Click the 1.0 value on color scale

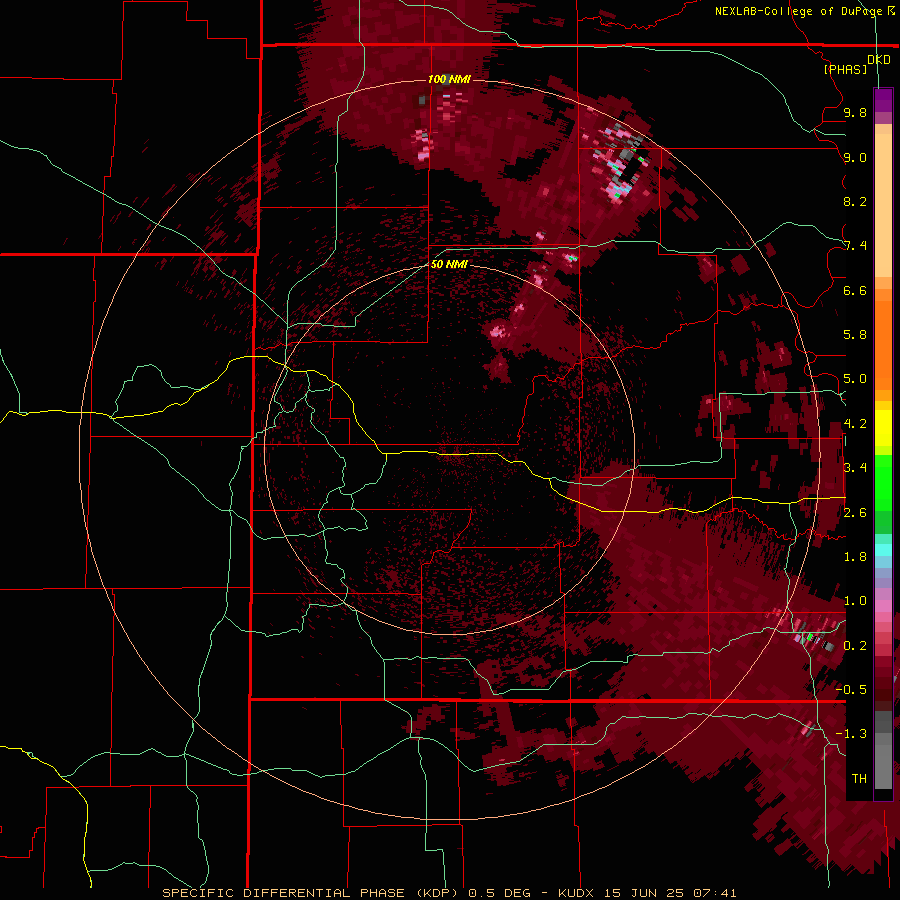855,601
